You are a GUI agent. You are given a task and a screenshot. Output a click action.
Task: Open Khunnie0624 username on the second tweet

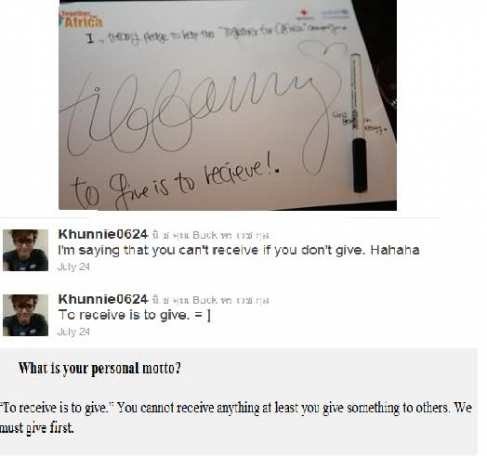coord(103,299)
